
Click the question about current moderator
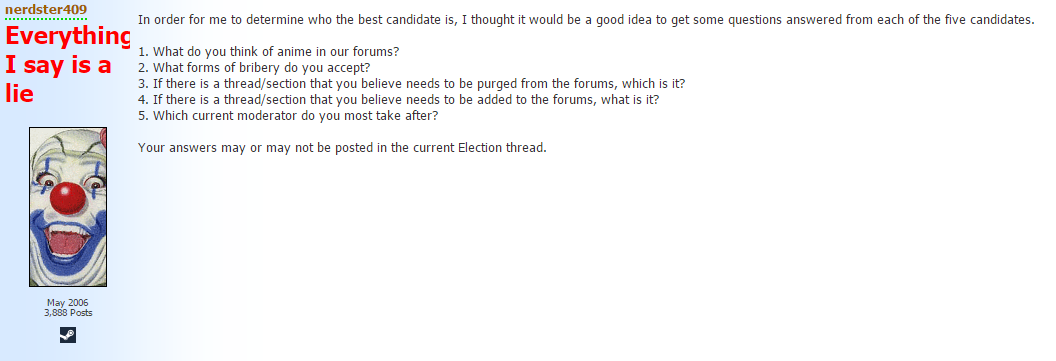(x=288, y=116)
